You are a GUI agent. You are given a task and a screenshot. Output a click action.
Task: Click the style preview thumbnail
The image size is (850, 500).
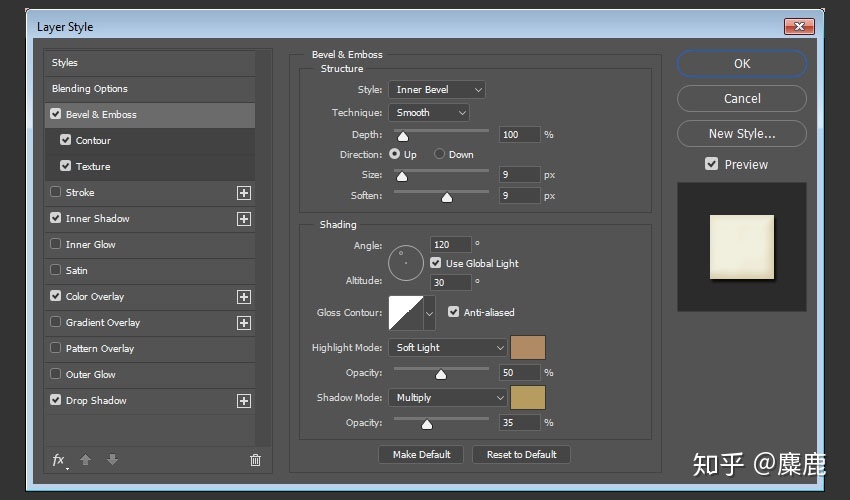[x=742, y=247]
